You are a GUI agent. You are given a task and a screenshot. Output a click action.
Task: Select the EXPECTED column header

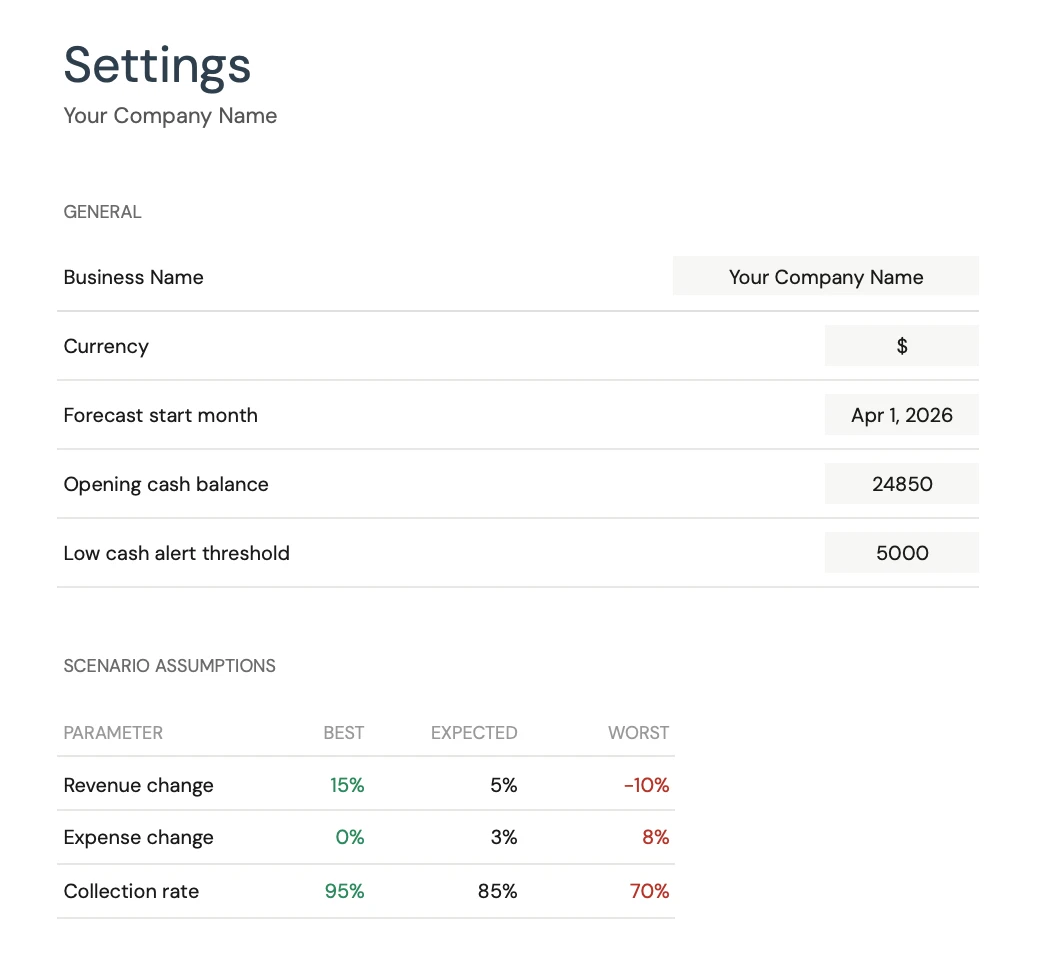click(474, 733)
